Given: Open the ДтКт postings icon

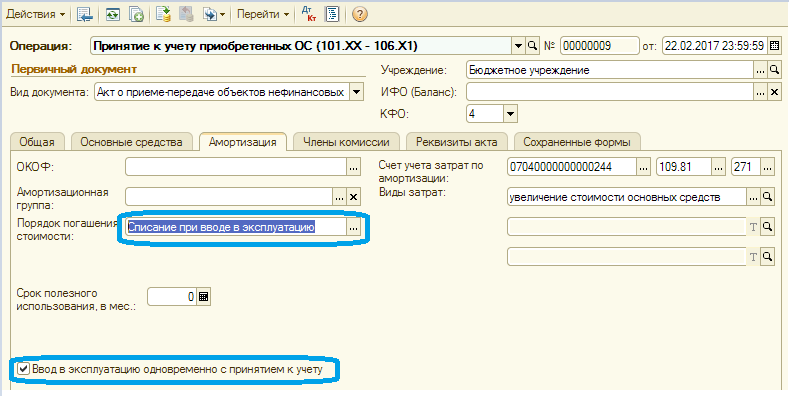Looking at the screenshot, I should pyautogui.click(x=308, y=15).
